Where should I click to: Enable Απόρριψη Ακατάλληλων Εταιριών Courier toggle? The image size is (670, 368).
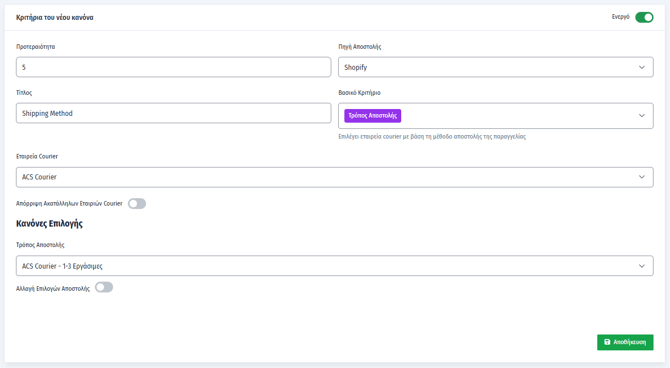point(137,203)
